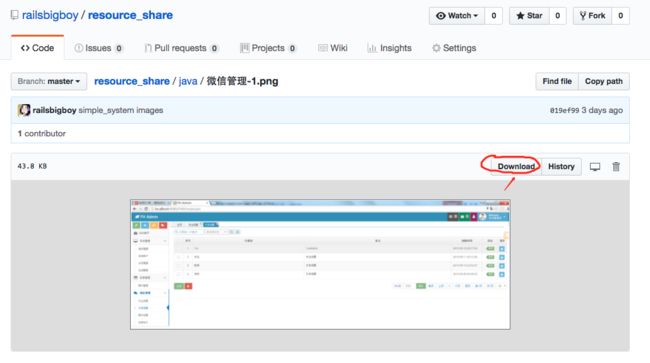Screen dimensions: 650x363
Task: Open the desktop icon next to History
Action: pyautogui.click(x=595, y=167)
